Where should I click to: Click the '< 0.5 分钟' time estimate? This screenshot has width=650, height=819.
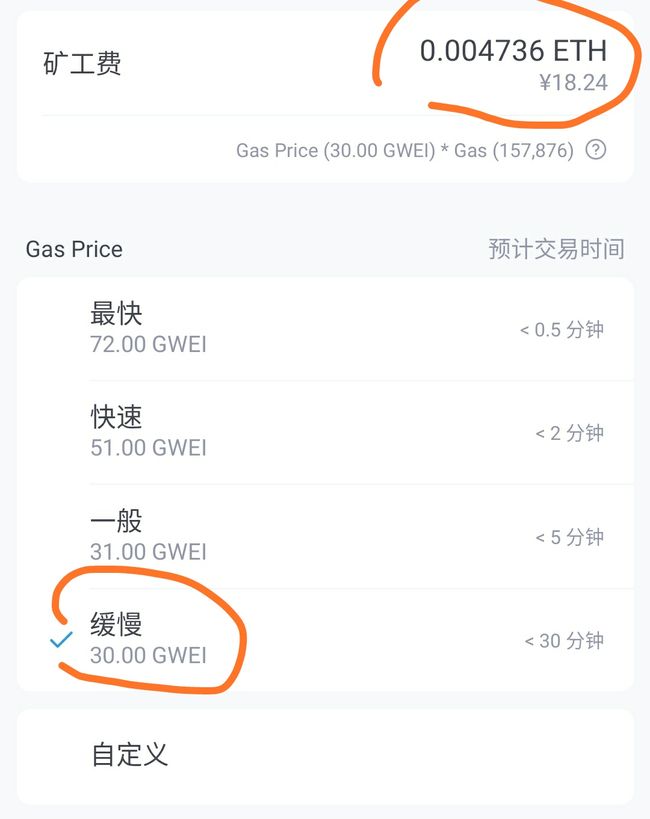pyautogui.click(x=562, y=330)
